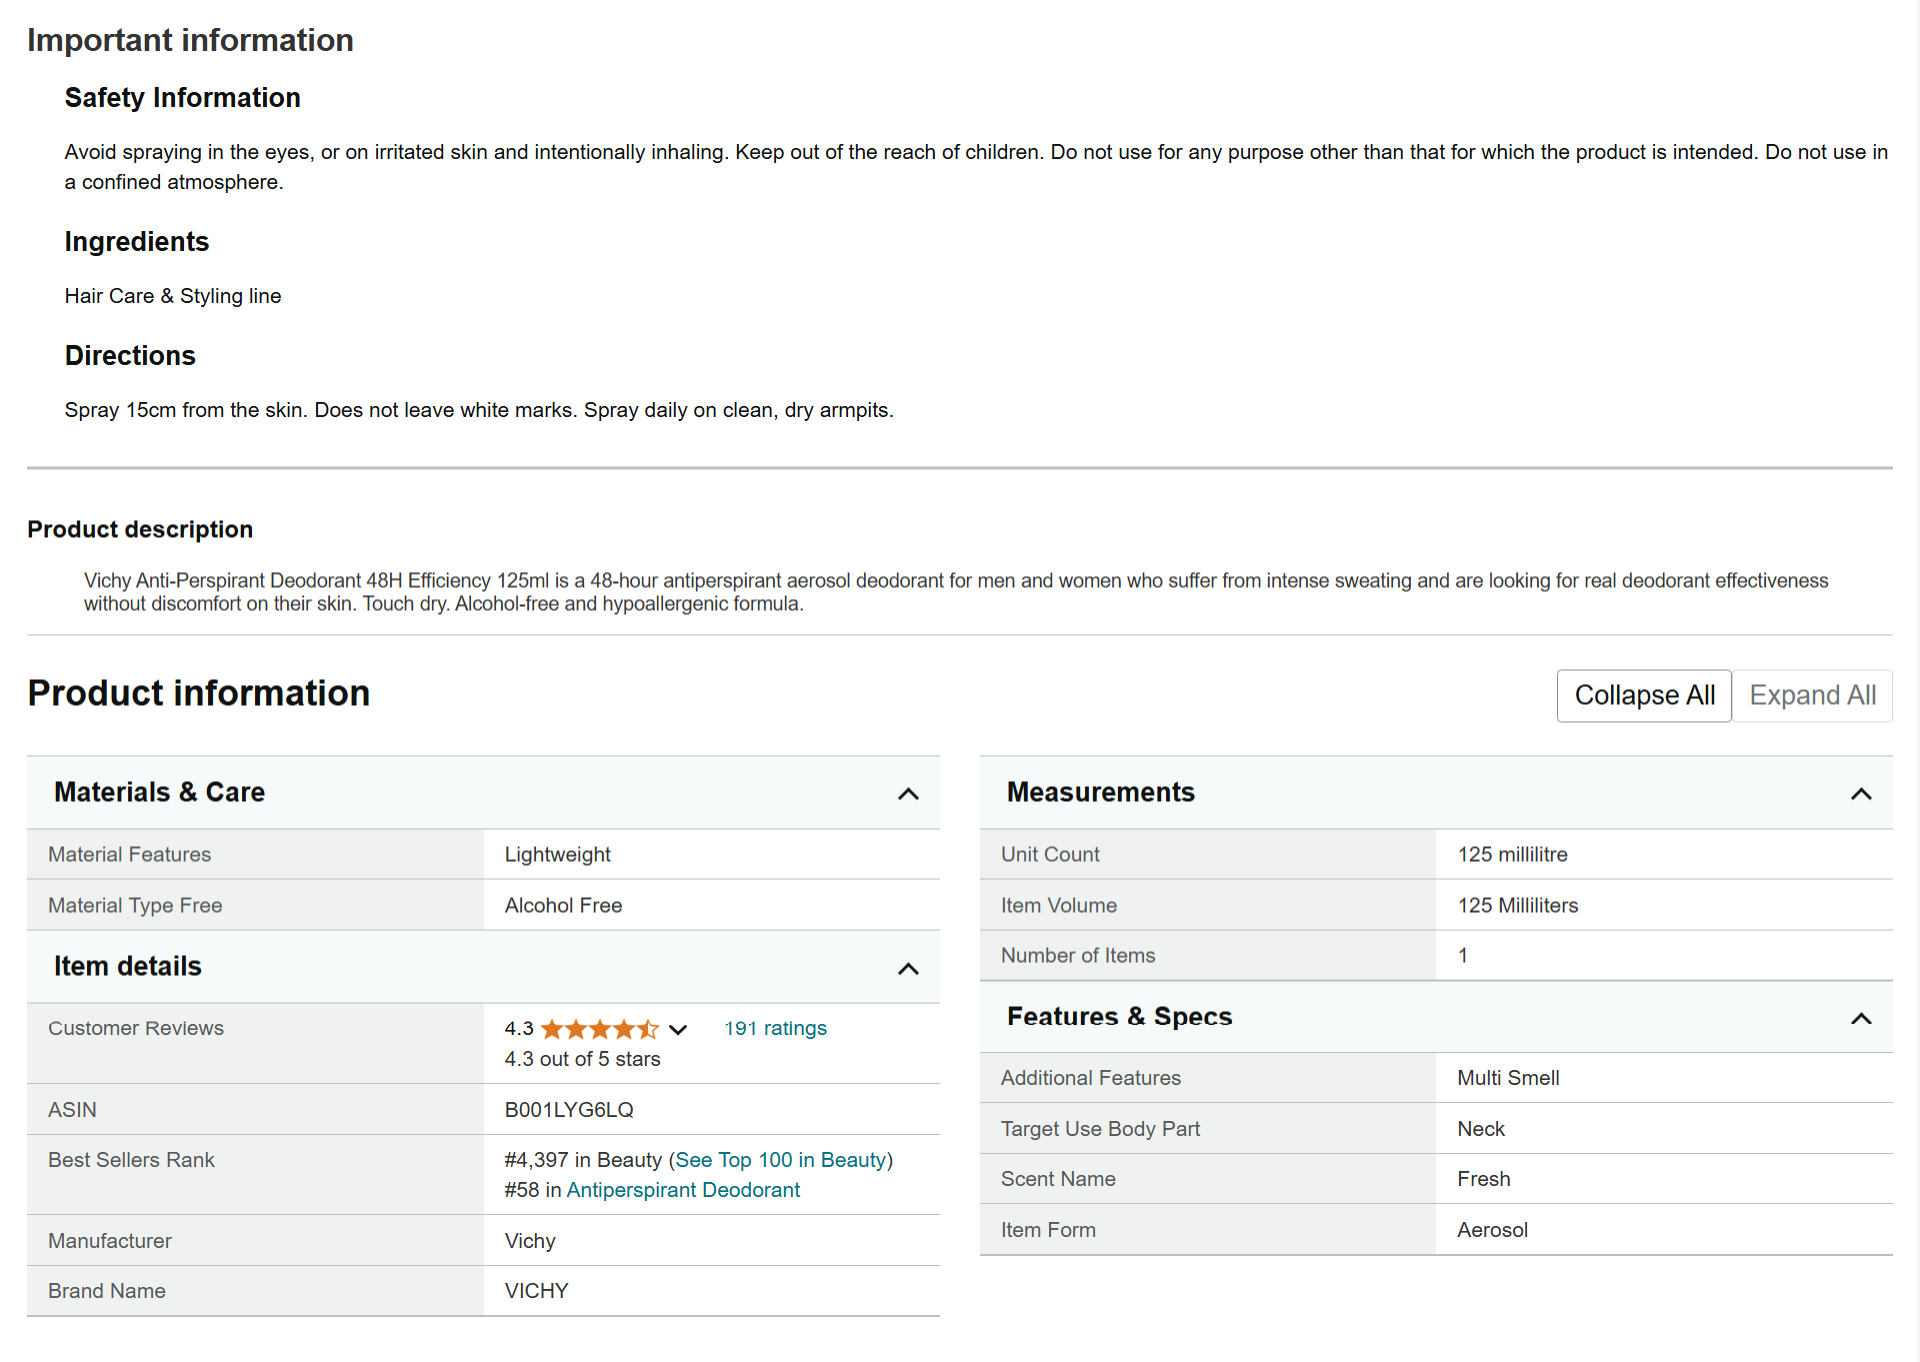Collapse the Item details section chevron

(908, 968)
